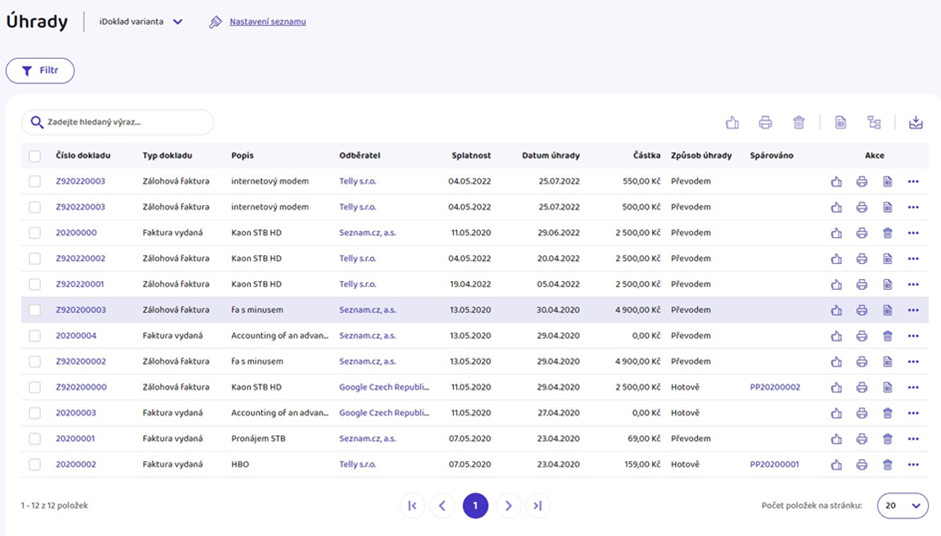Sort by the Číslo dokladu column header
This screenshot has width=941, height=536.
83,155
